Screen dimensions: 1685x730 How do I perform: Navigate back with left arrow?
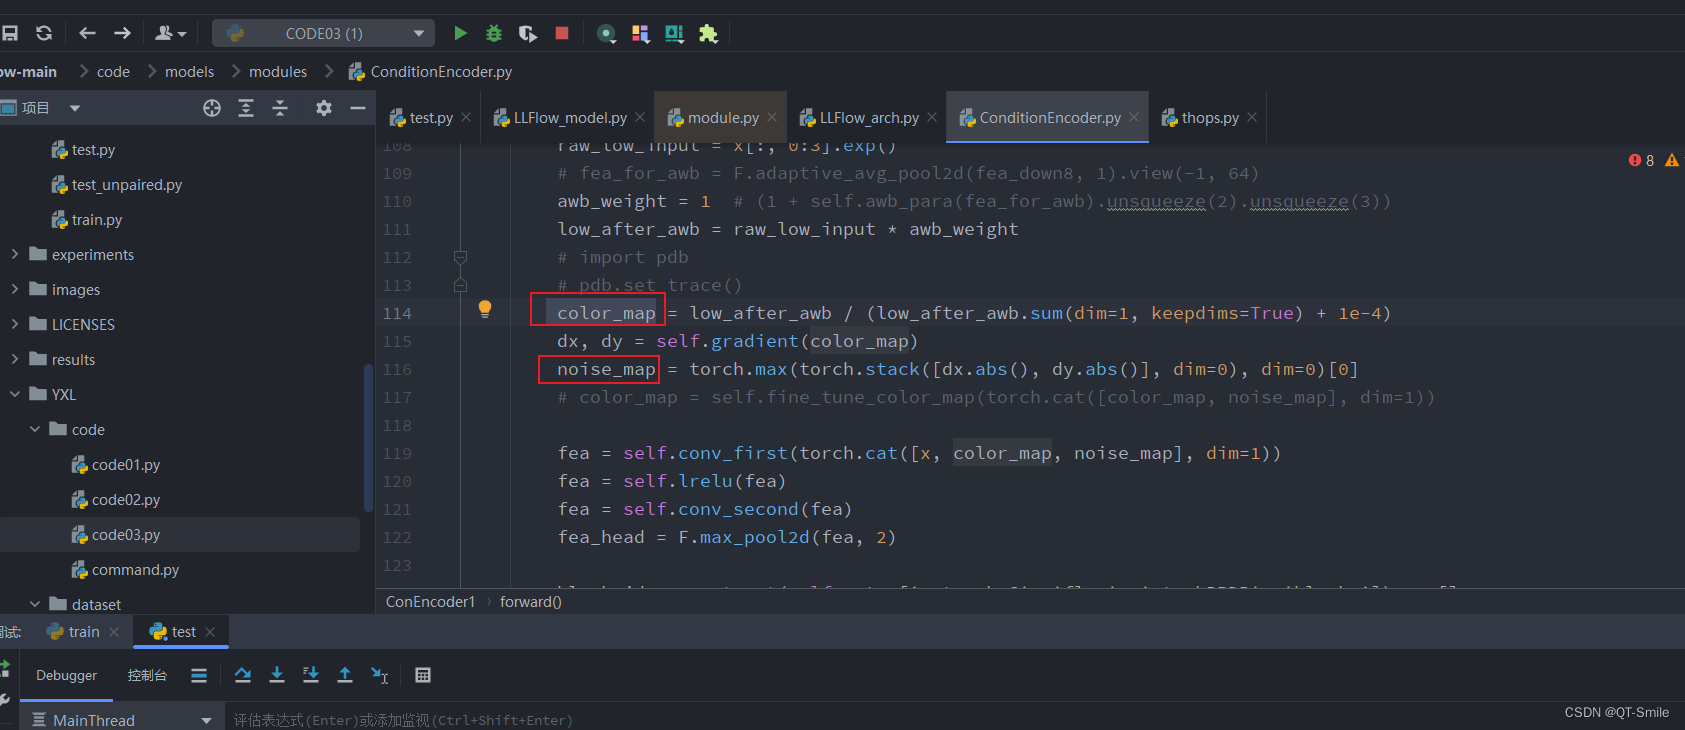pyautogui.click(x=87, y=33)
